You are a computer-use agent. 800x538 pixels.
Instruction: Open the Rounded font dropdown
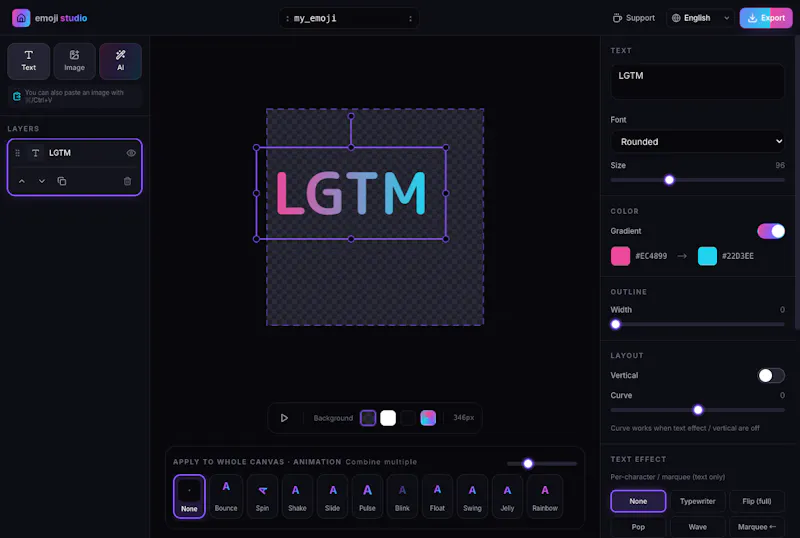click(697, 142)
